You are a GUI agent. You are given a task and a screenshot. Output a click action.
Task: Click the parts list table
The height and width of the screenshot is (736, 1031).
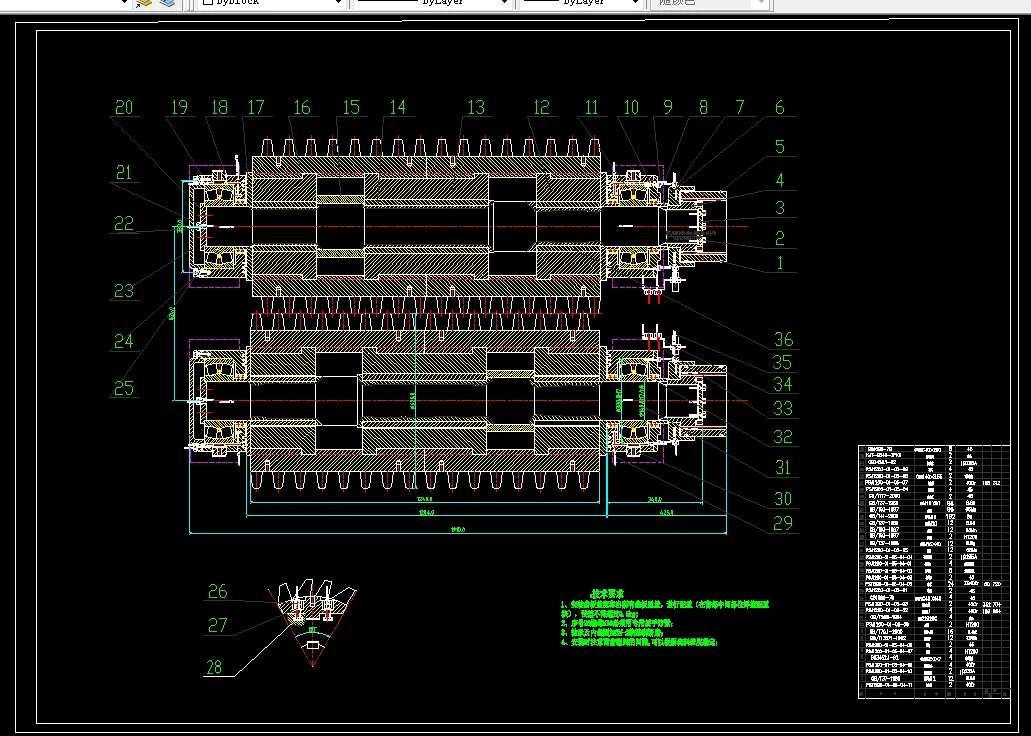point(934,570)
